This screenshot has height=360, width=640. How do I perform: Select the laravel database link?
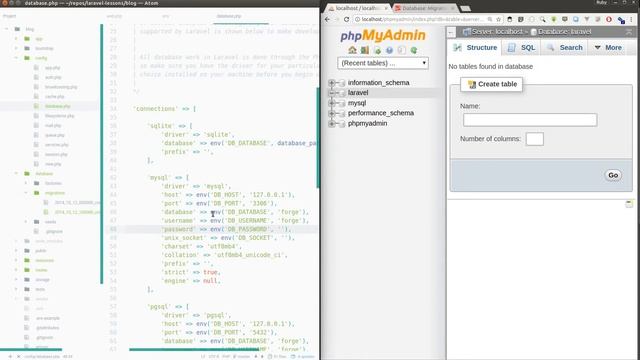pyautogui.click(x=358, y=93)
